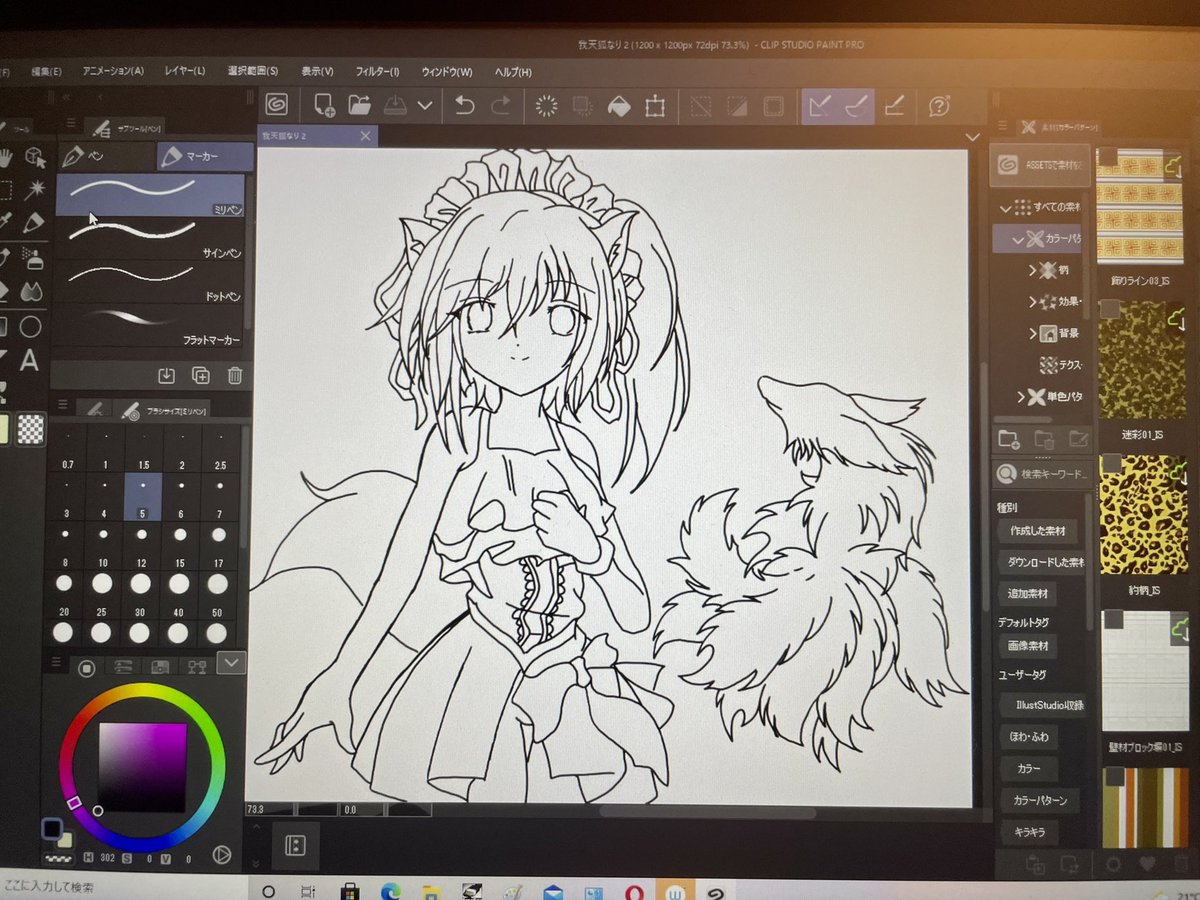Toggle Snap to Ruler in command bar
This screenshot has width=1200, height=900.
click(x=820, y=106)
